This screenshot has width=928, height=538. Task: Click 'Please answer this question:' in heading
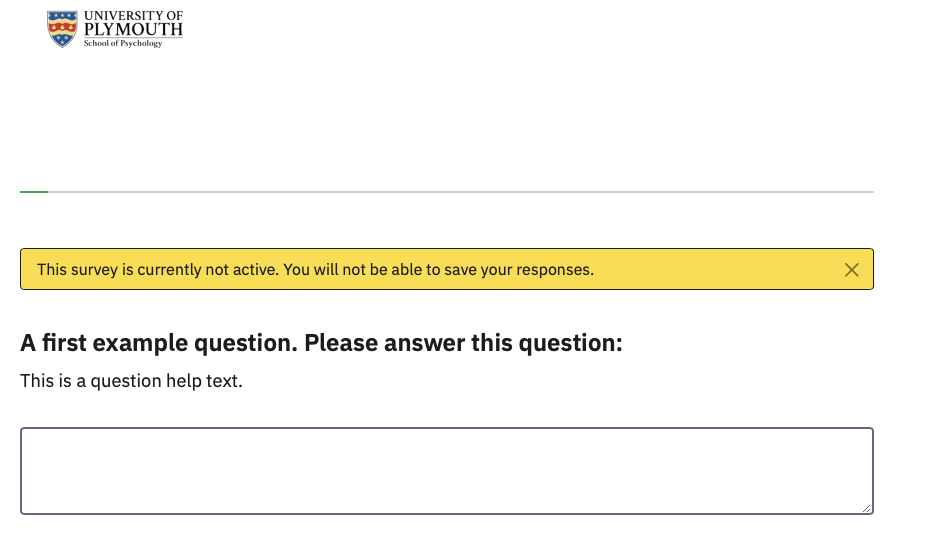coord(463,344)
